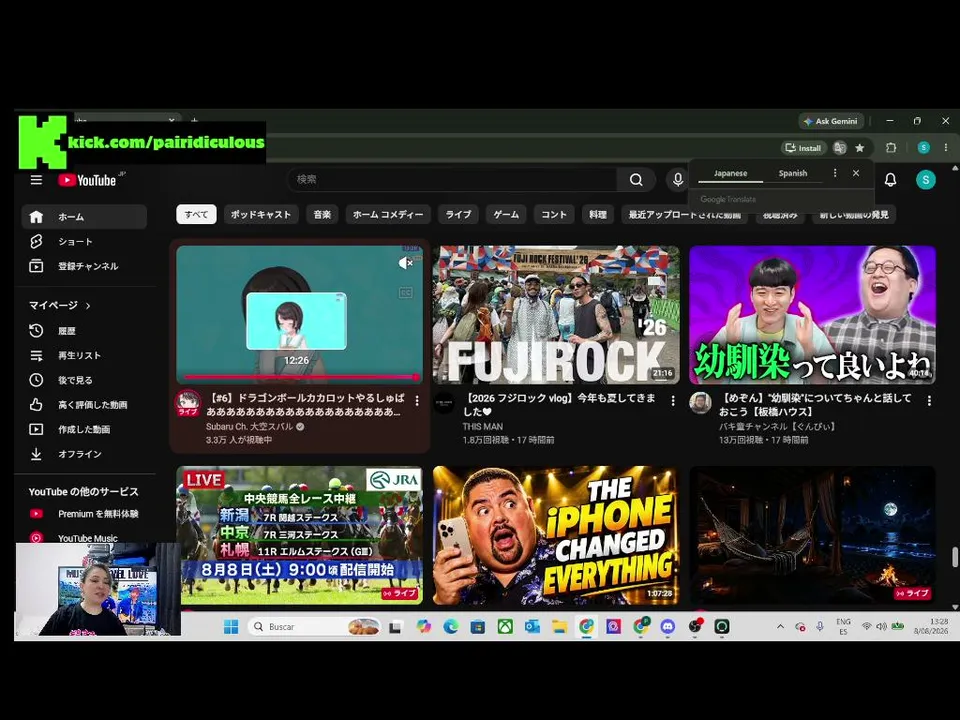Open YouTube notifications bell
960x720 pixels.
pyautogui.click(x=890, y=179)
